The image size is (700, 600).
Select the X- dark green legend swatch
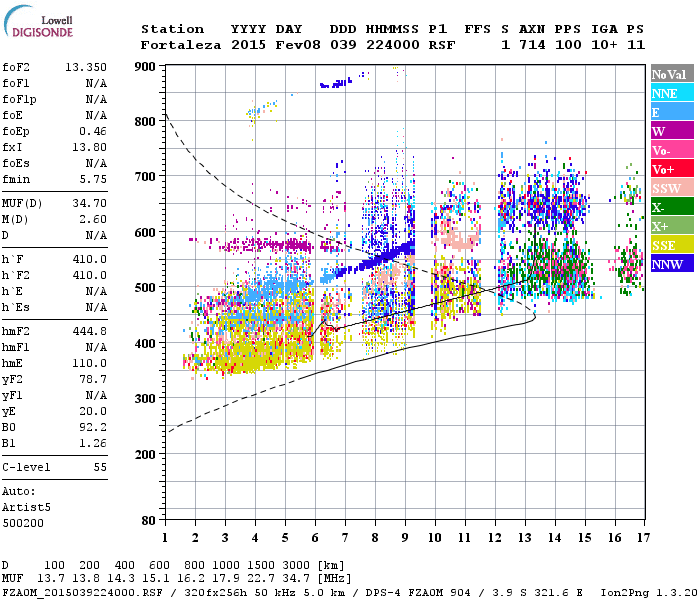(672, 207)
